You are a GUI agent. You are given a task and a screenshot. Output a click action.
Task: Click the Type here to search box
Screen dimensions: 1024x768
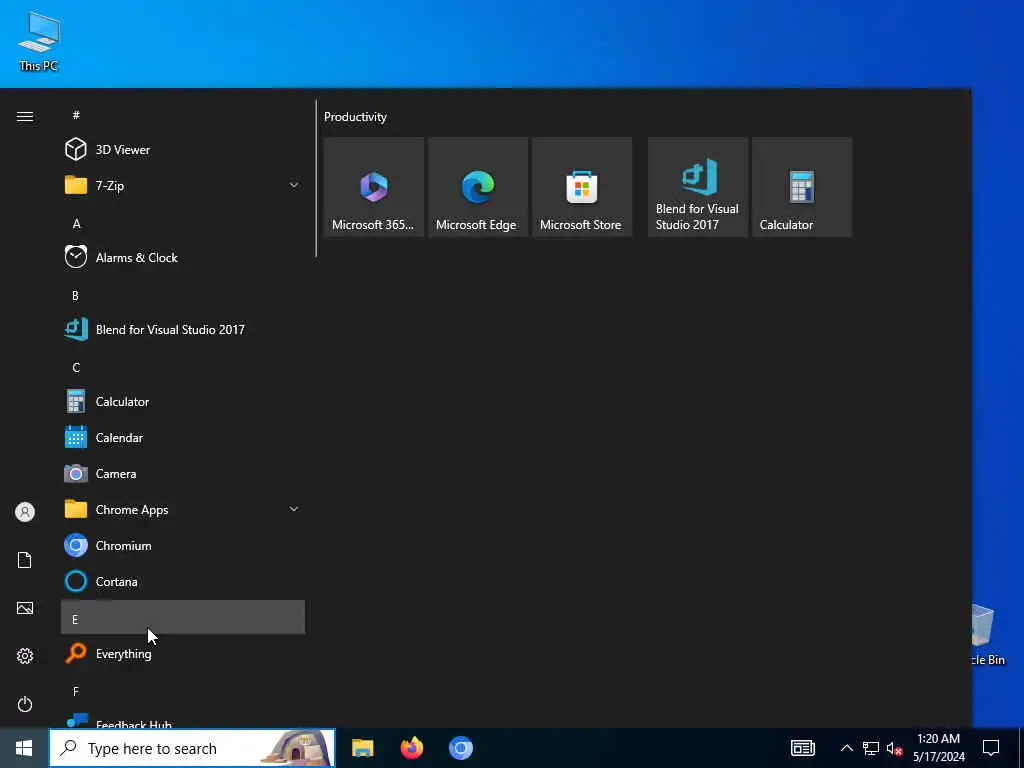coord(192,748)
